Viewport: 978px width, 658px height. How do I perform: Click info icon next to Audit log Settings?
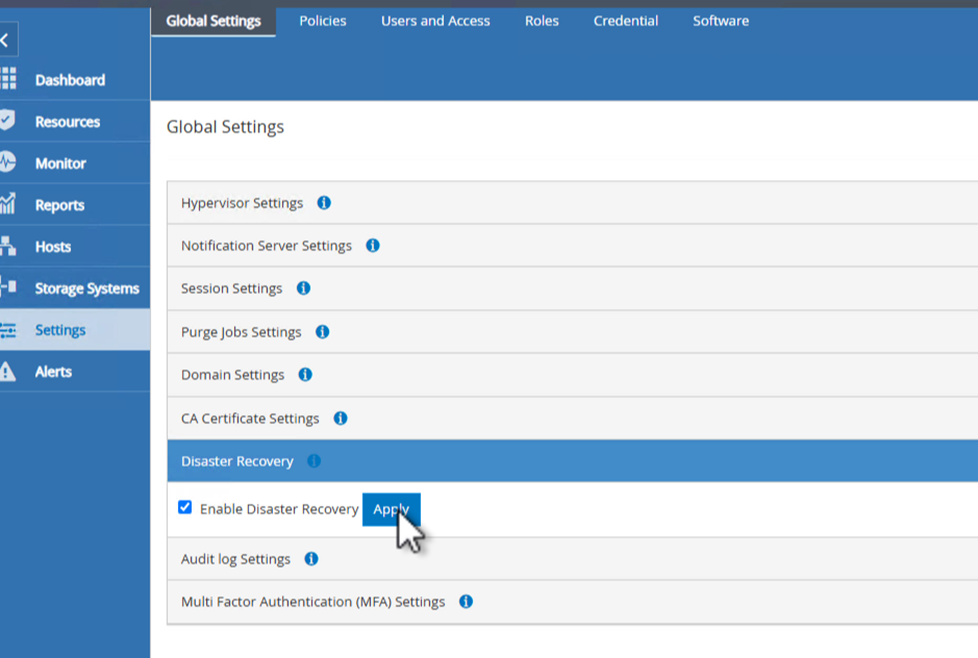311,559
